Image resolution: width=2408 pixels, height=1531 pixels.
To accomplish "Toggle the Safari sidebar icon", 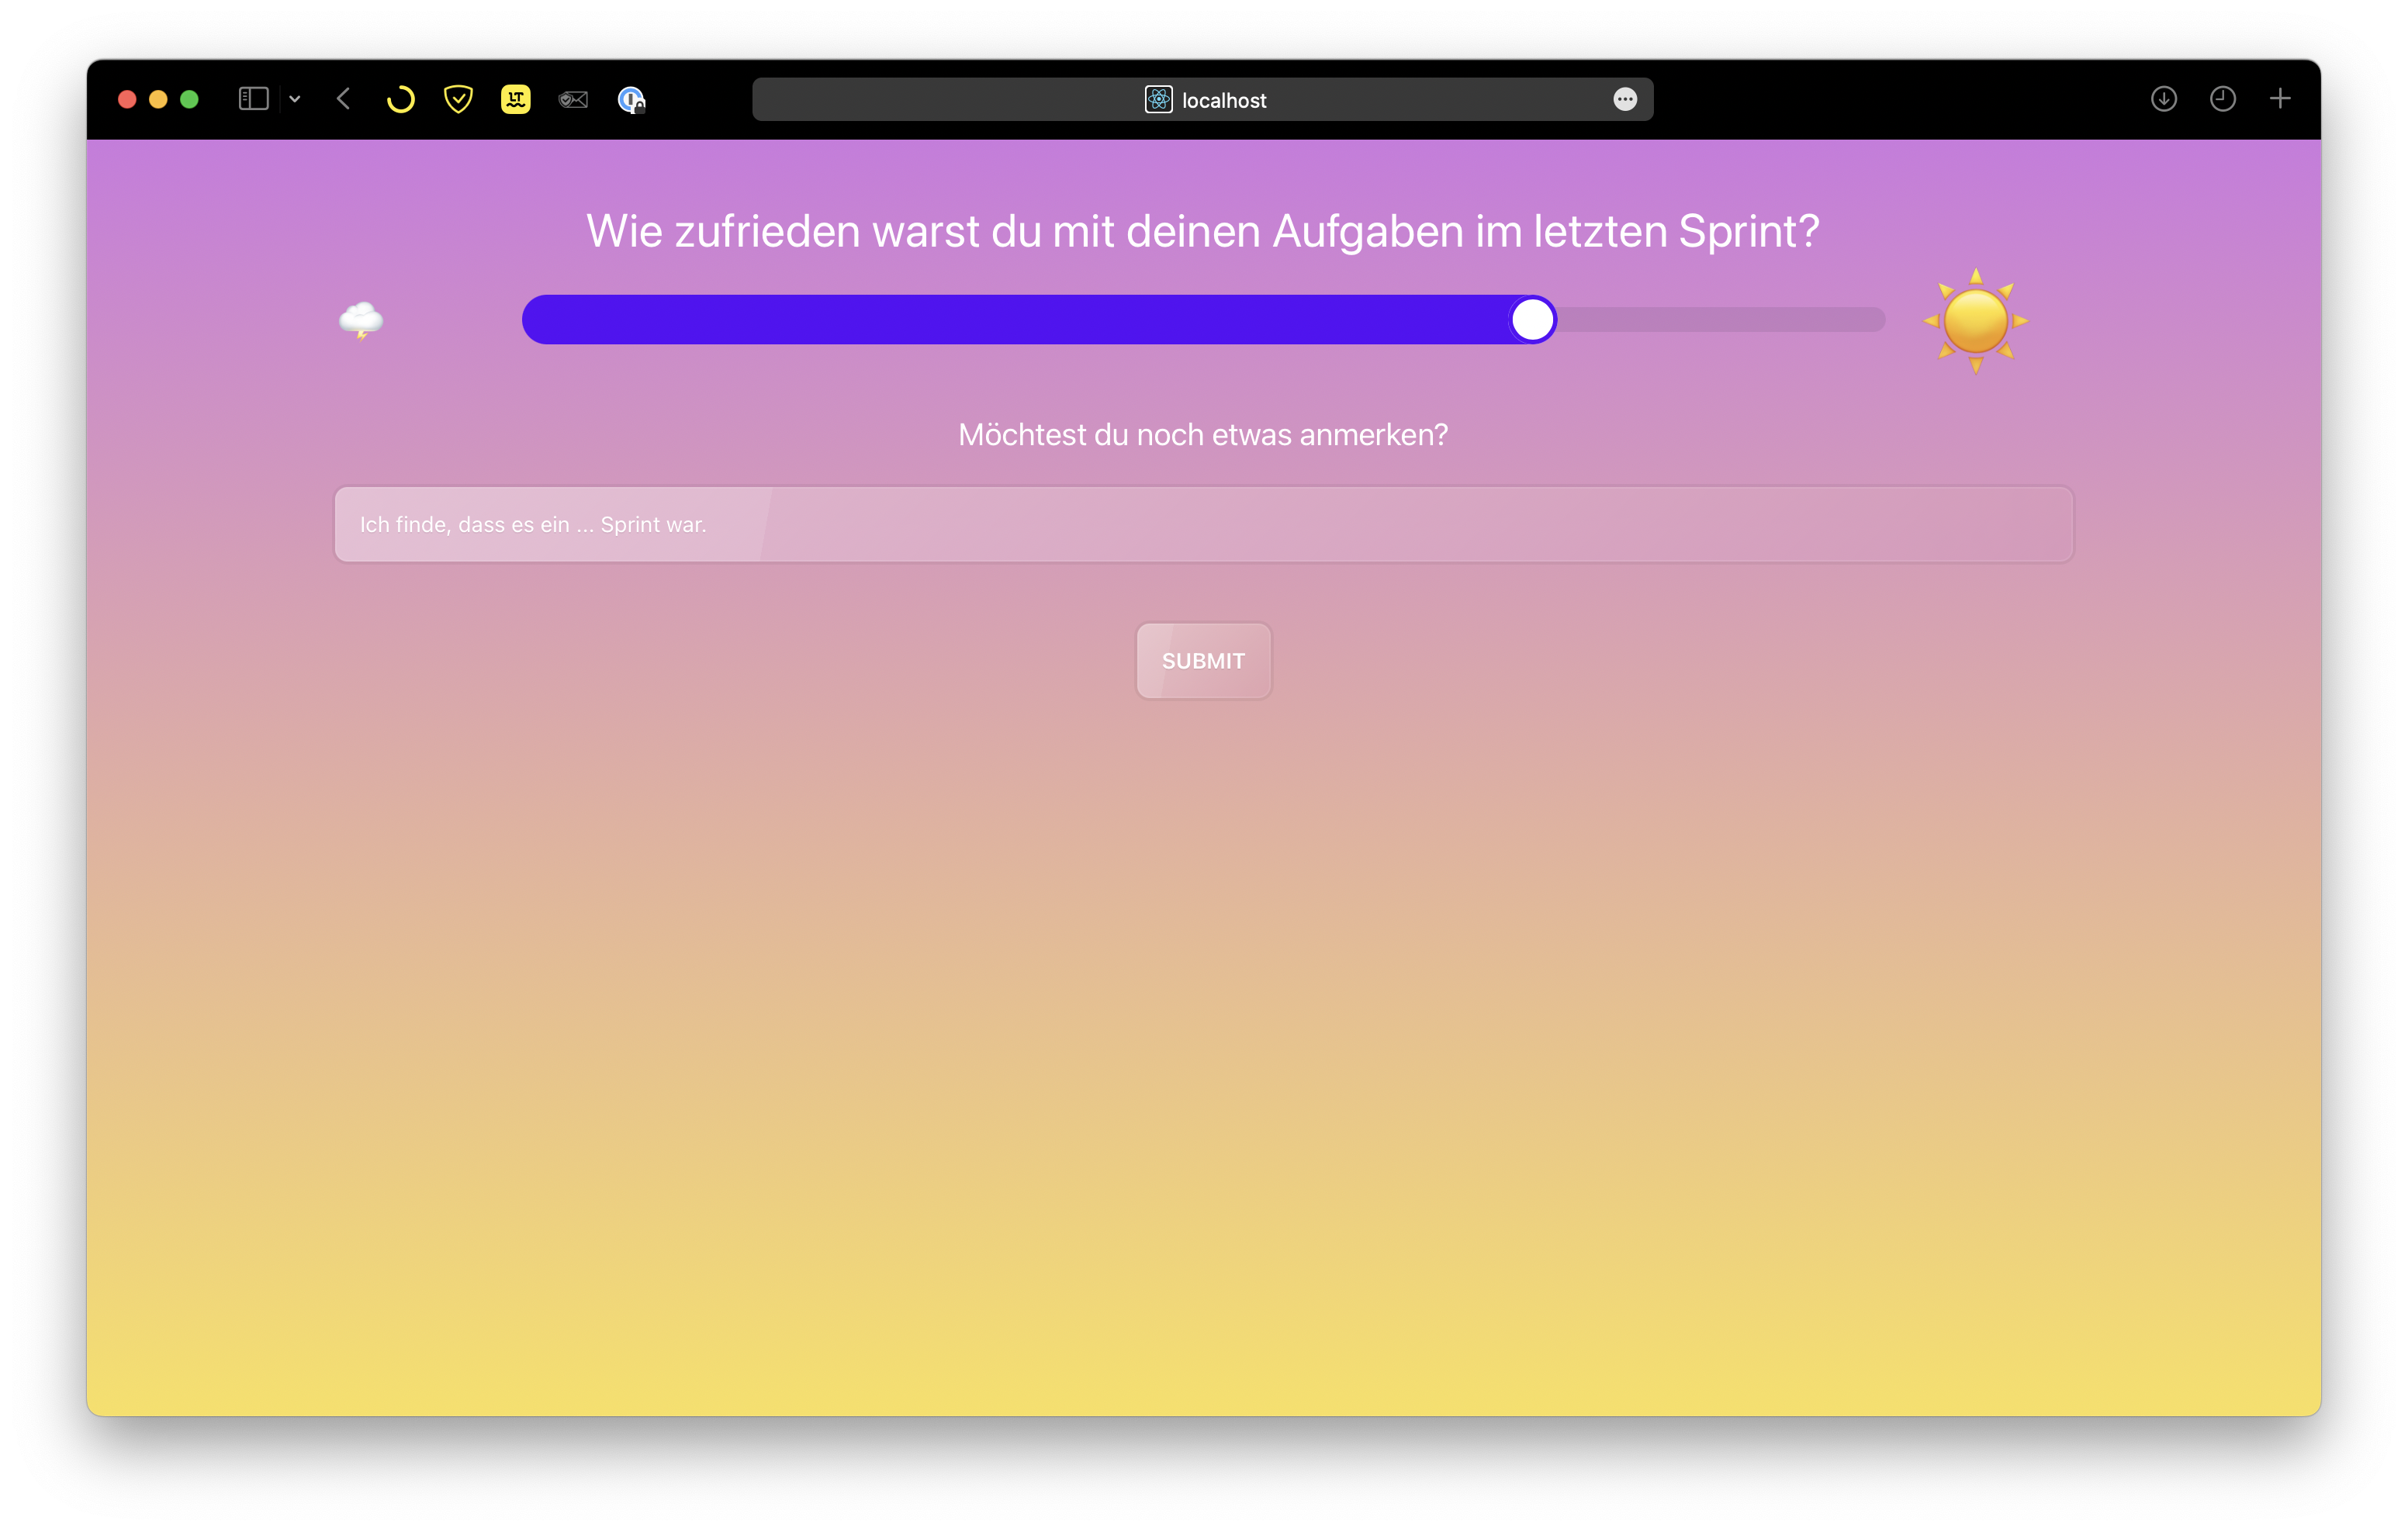I will (253, 99).
